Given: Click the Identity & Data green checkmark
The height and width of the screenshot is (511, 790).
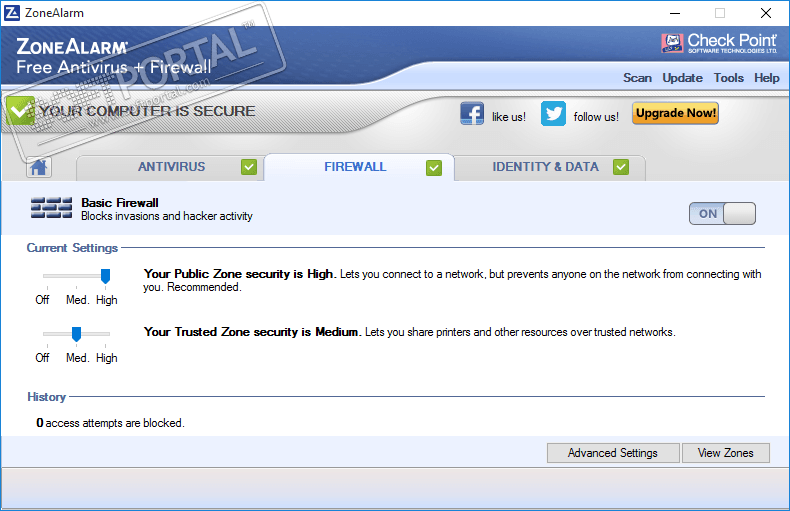Looking at the screenshot, I should click(x=621, y=167).
